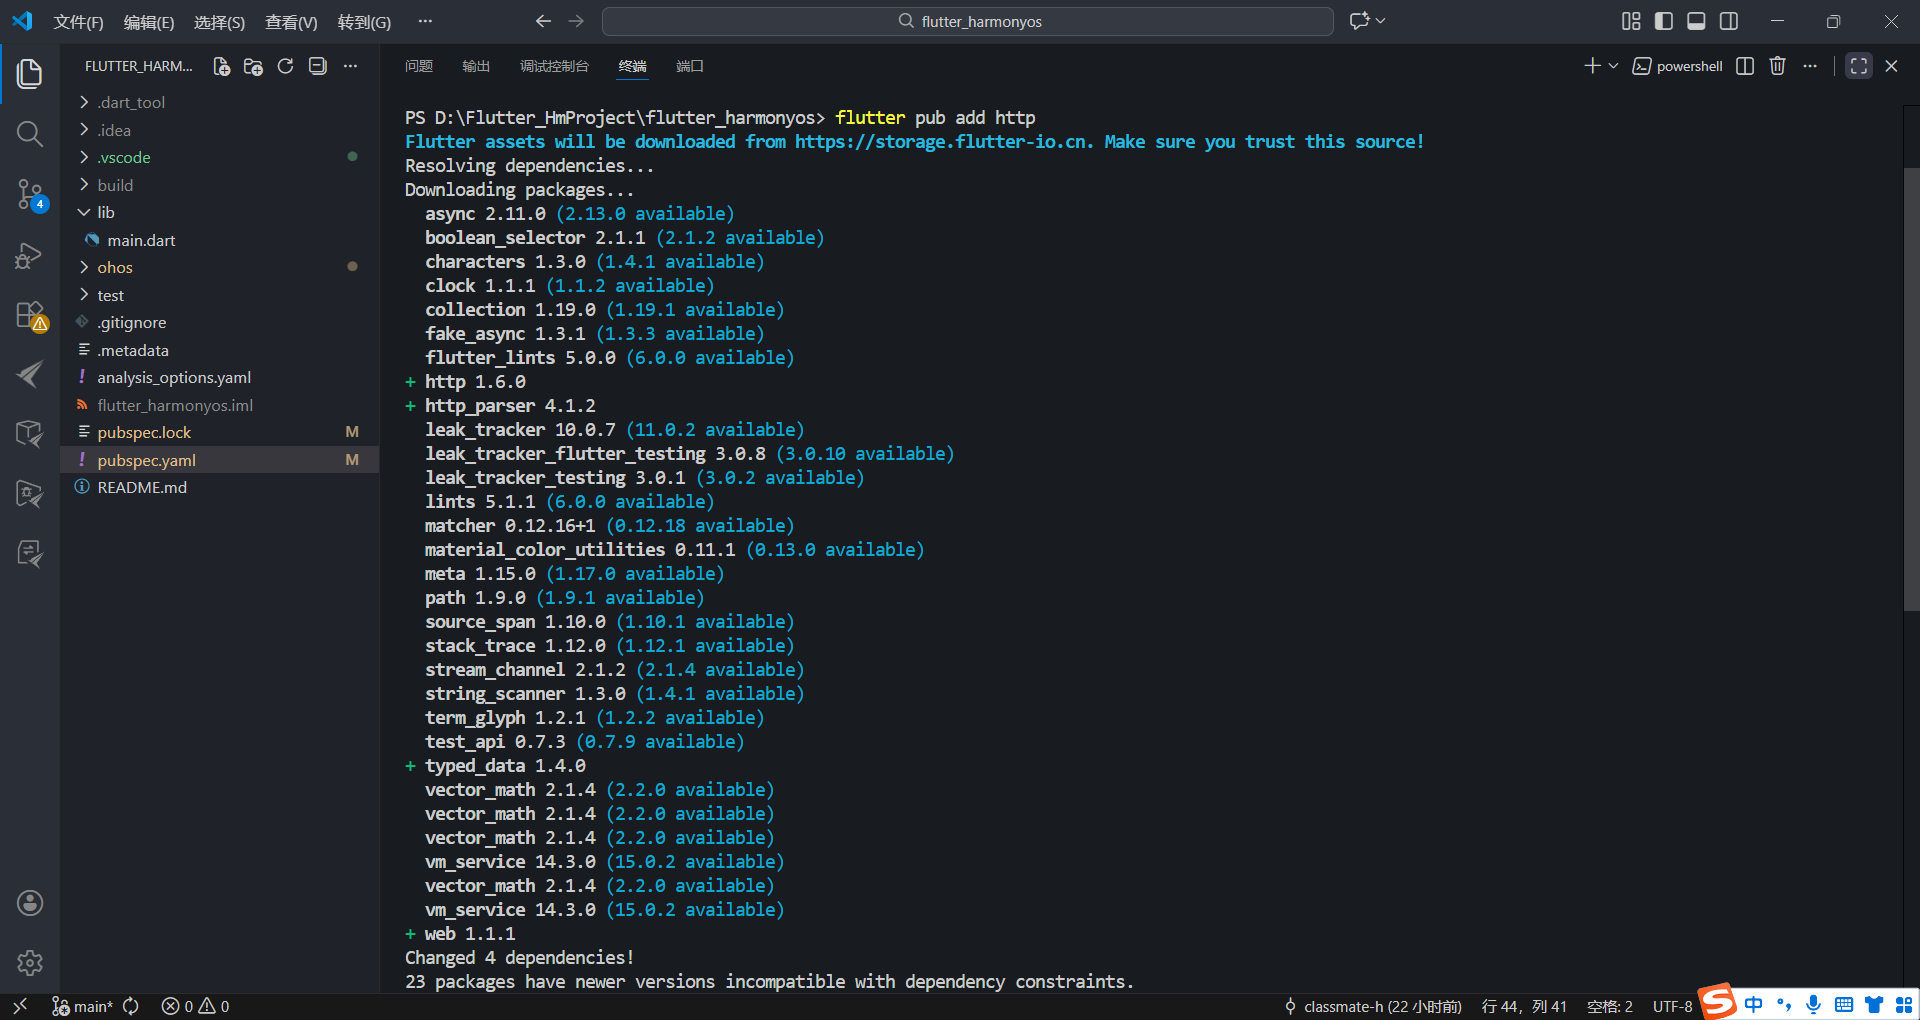Open remote window from status bar

tap(20, 1006)
